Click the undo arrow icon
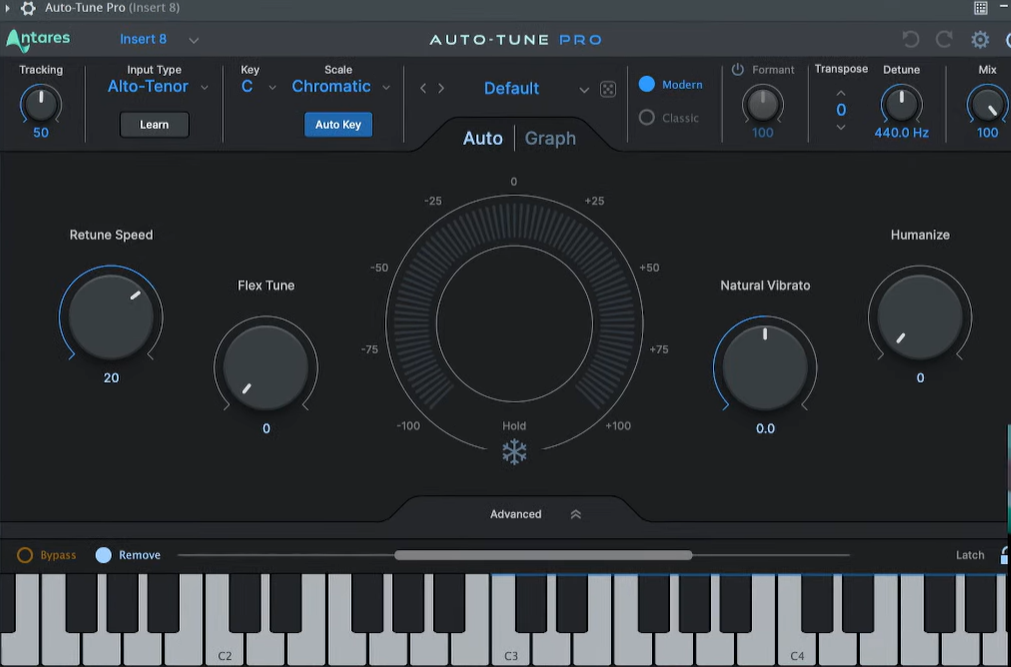The height and width of the screenshot is (667, 1011). coord(910,40)
